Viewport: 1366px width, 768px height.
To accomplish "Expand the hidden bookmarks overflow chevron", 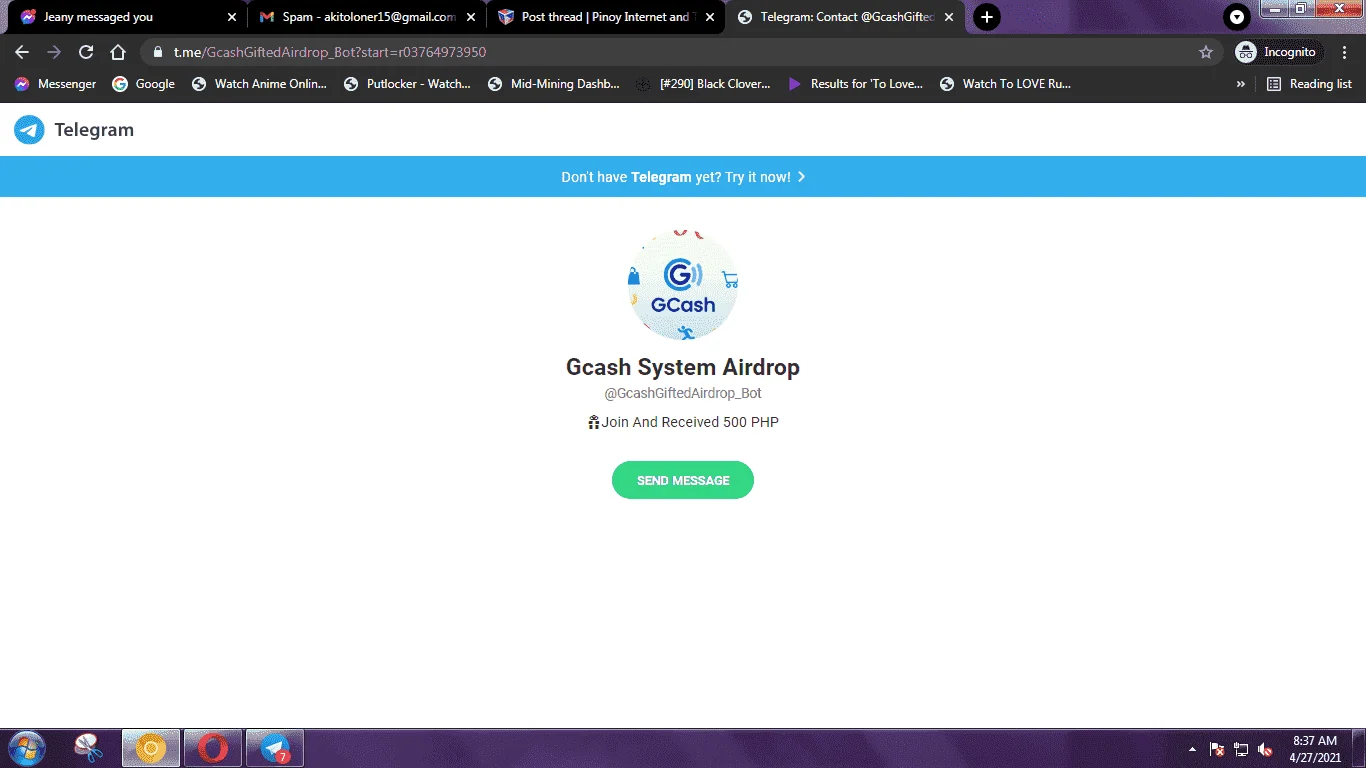I will point(1241,84).
